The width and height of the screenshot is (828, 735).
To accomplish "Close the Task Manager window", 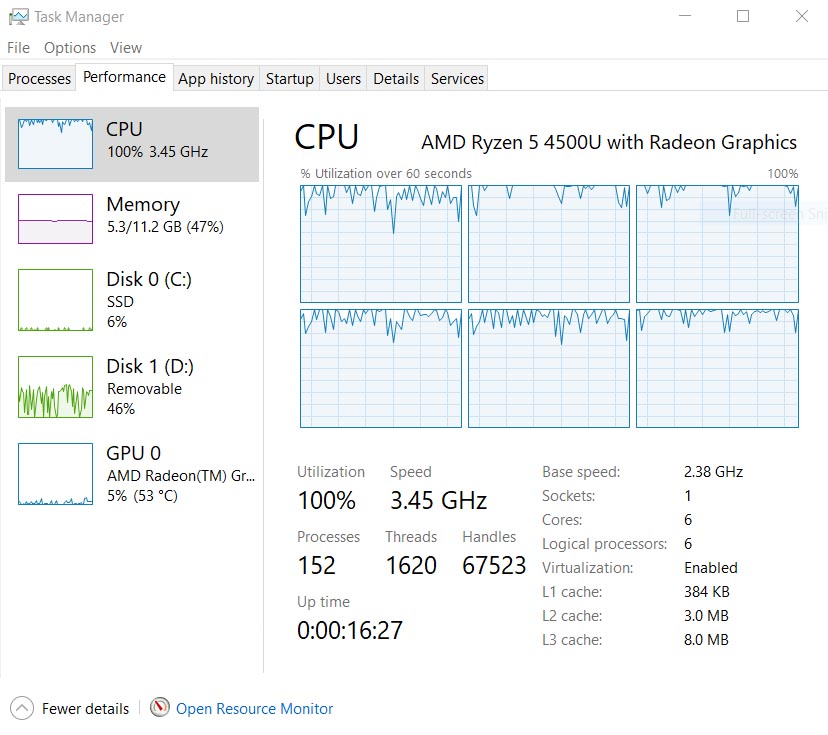I will pyautogui.click(x=802, y=16).
